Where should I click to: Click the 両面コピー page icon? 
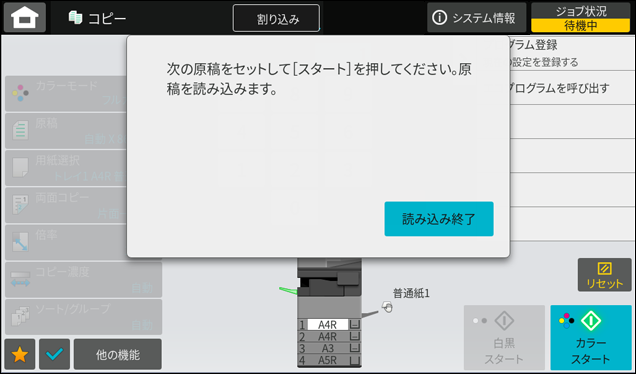pos(20,205)
